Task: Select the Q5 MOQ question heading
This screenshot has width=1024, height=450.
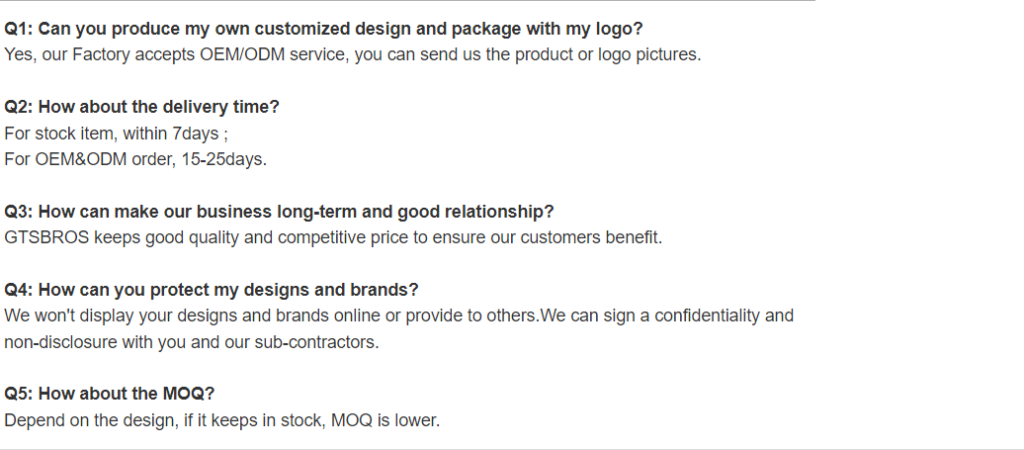Action: tap(109, 394)
